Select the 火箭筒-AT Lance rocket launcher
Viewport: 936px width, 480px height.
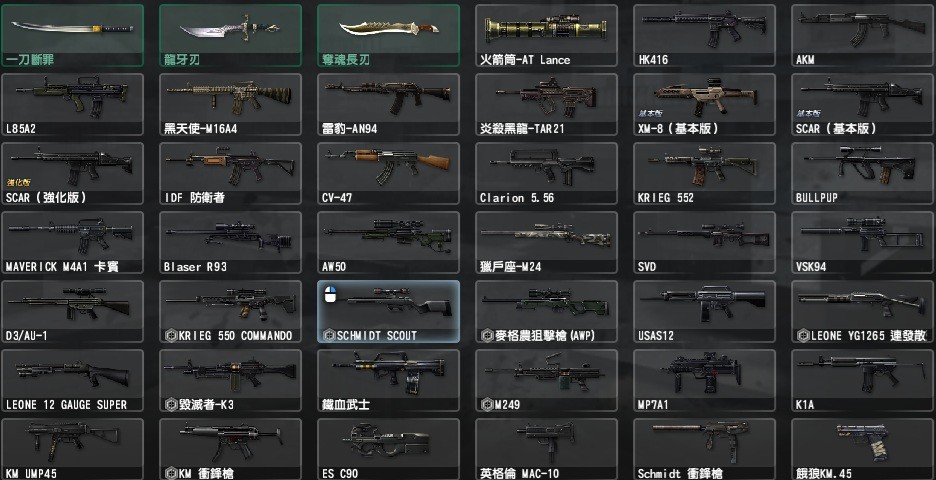coord(546,35)
